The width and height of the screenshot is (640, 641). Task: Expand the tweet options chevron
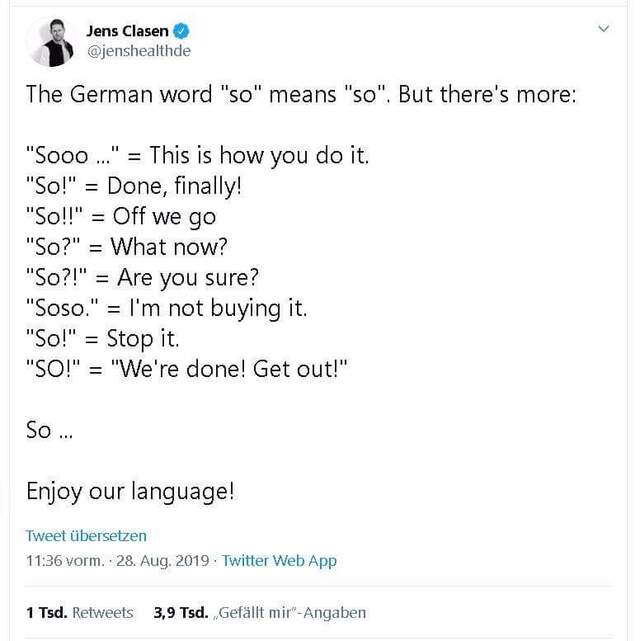pos(603,30)
